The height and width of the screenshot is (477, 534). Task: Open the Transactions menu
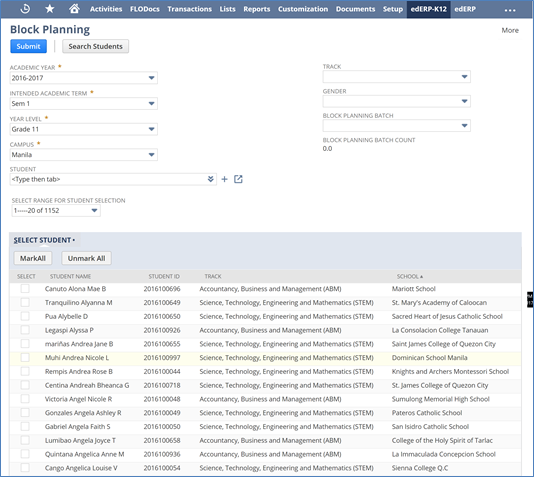[189, 9]
